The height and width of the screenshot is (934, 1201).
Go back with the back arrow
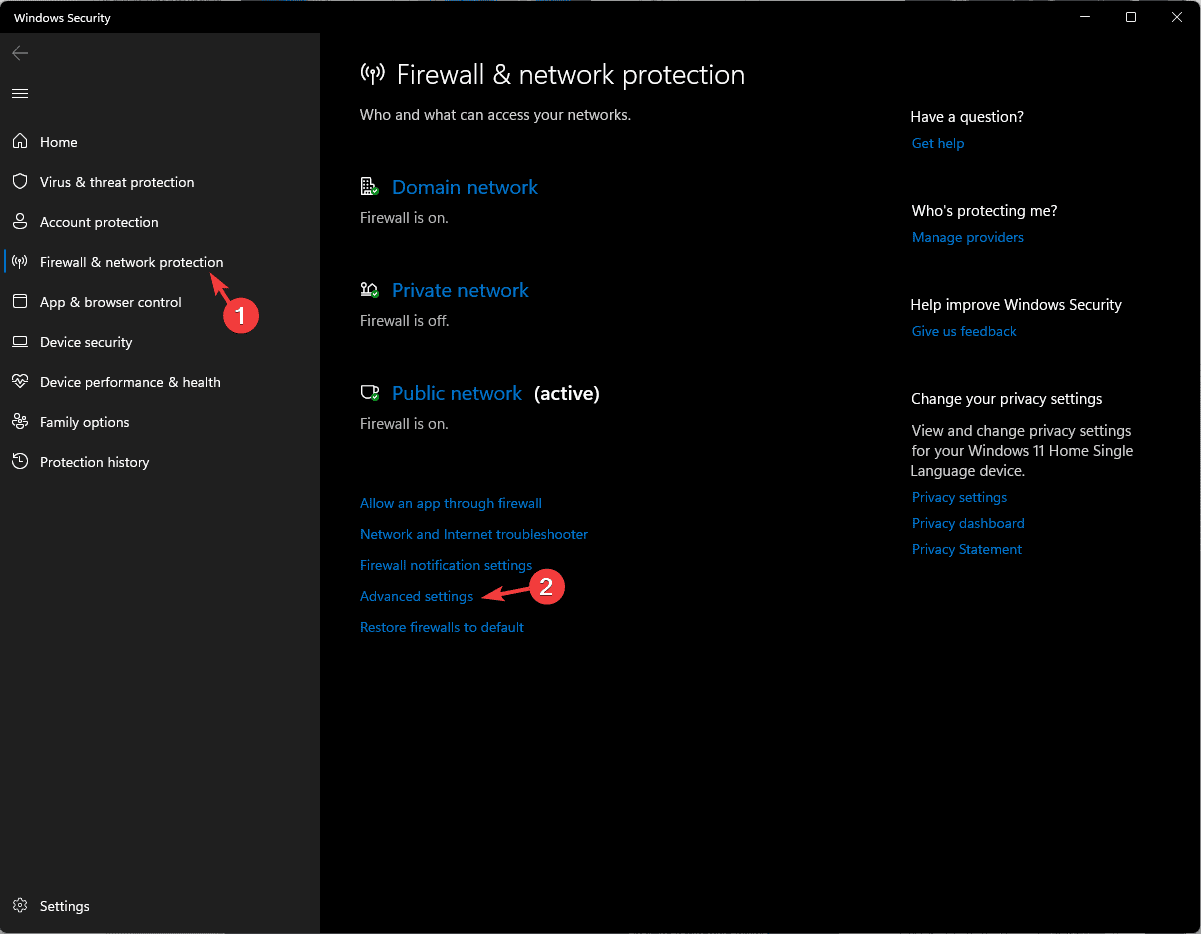tap(20, 53)
